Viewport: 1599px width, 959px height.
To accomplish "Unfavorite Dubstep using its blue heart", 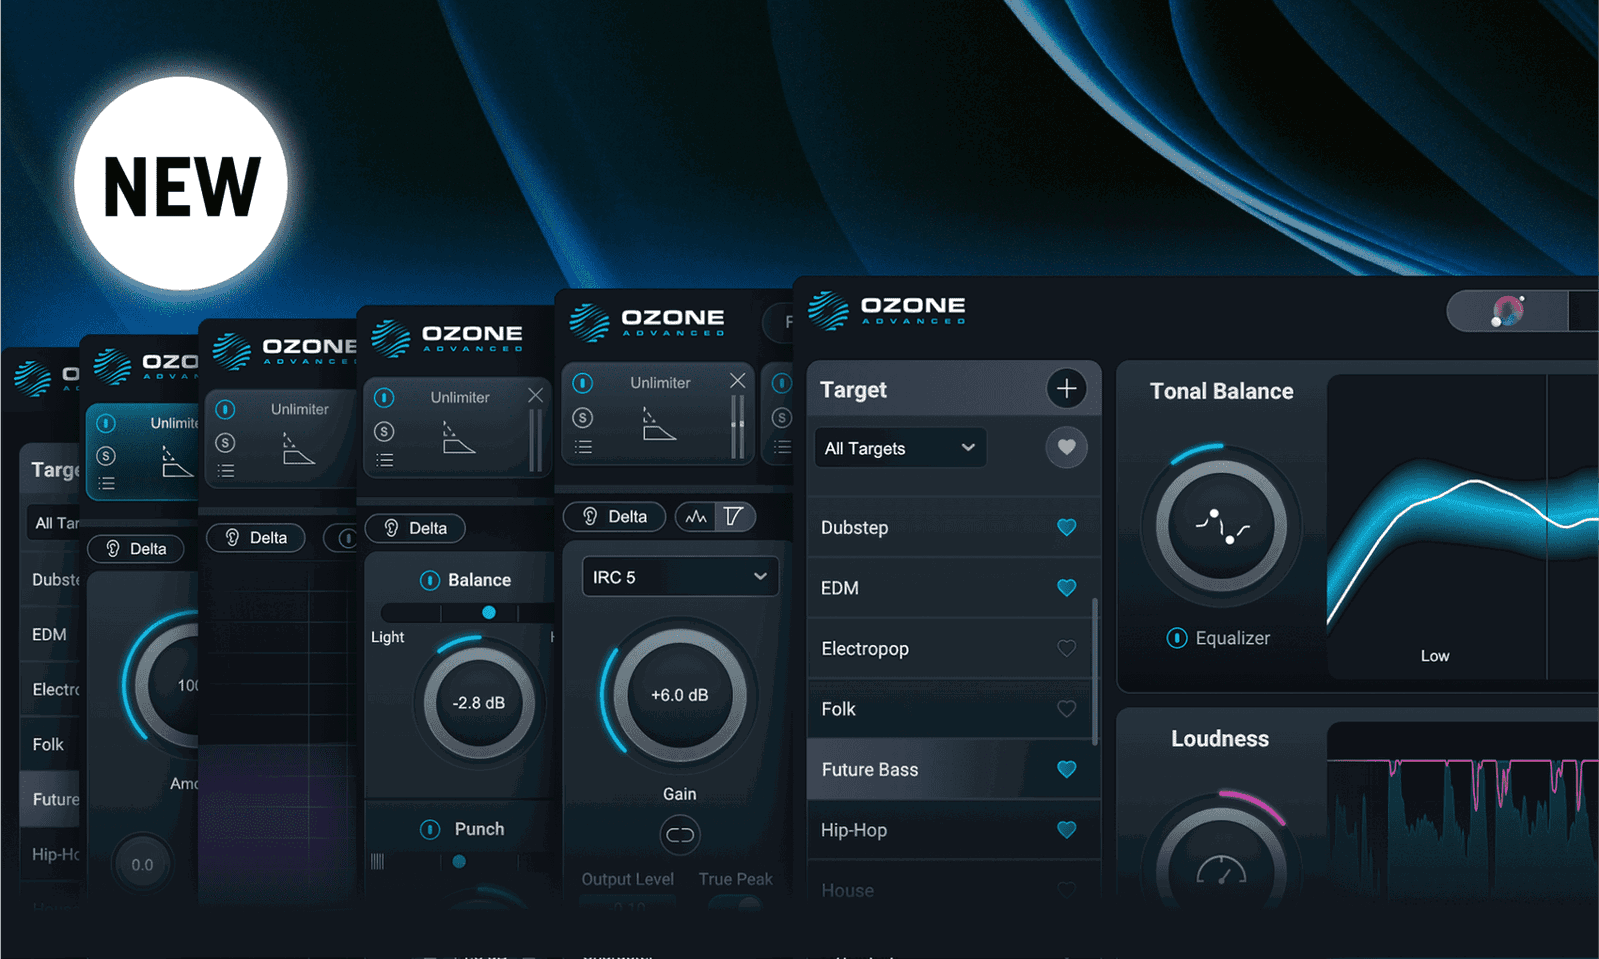I will (1067, 527).
